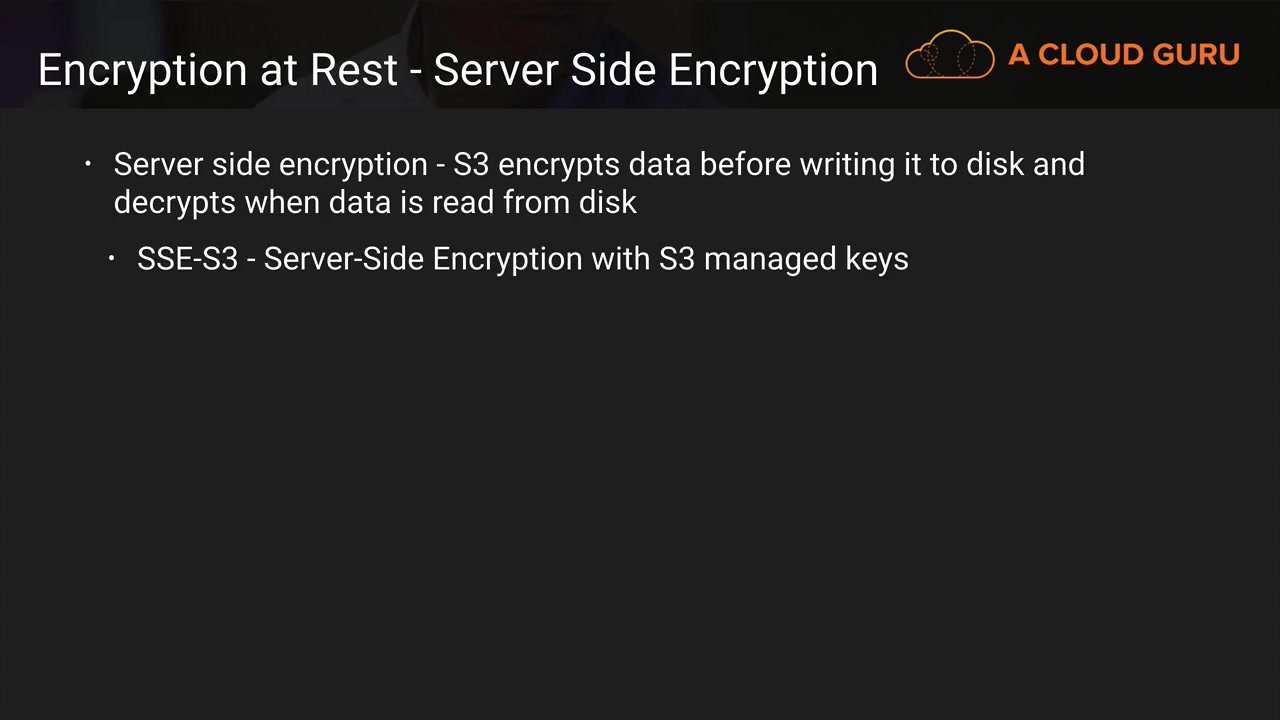Click "Server Side Encryption" in the title

tap(655, 71)
